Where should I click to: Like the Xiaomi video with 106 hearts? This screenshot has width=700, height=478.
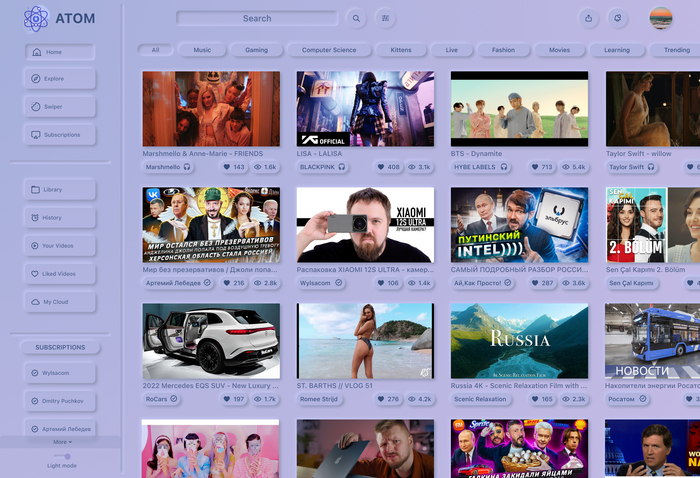tap(381, 283)
